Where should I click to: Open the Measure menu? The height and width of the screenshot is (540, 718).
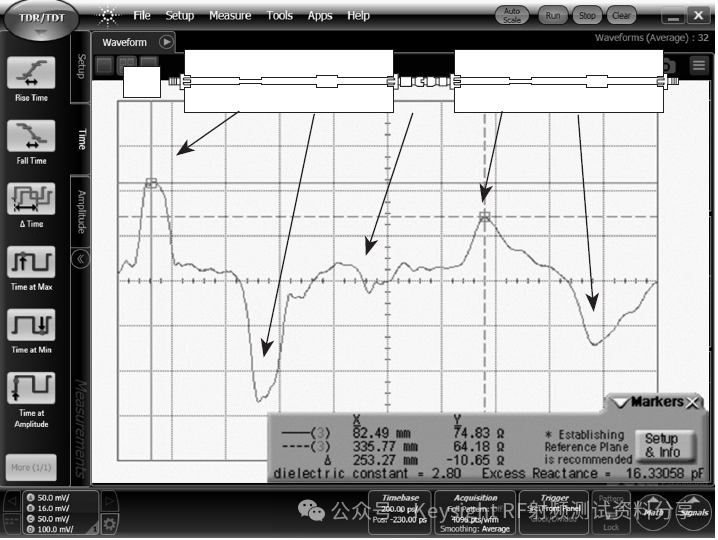[230, 16]
